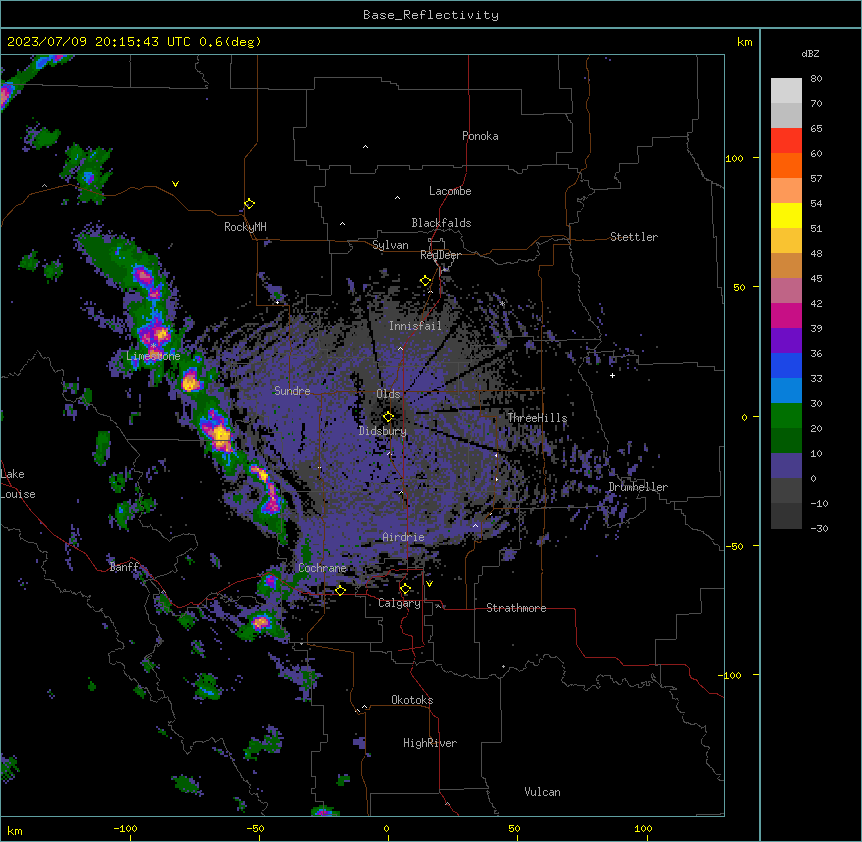Click the Okotoks city label
This screenshot has height=842, width=862.
click(x=412, y=700)
